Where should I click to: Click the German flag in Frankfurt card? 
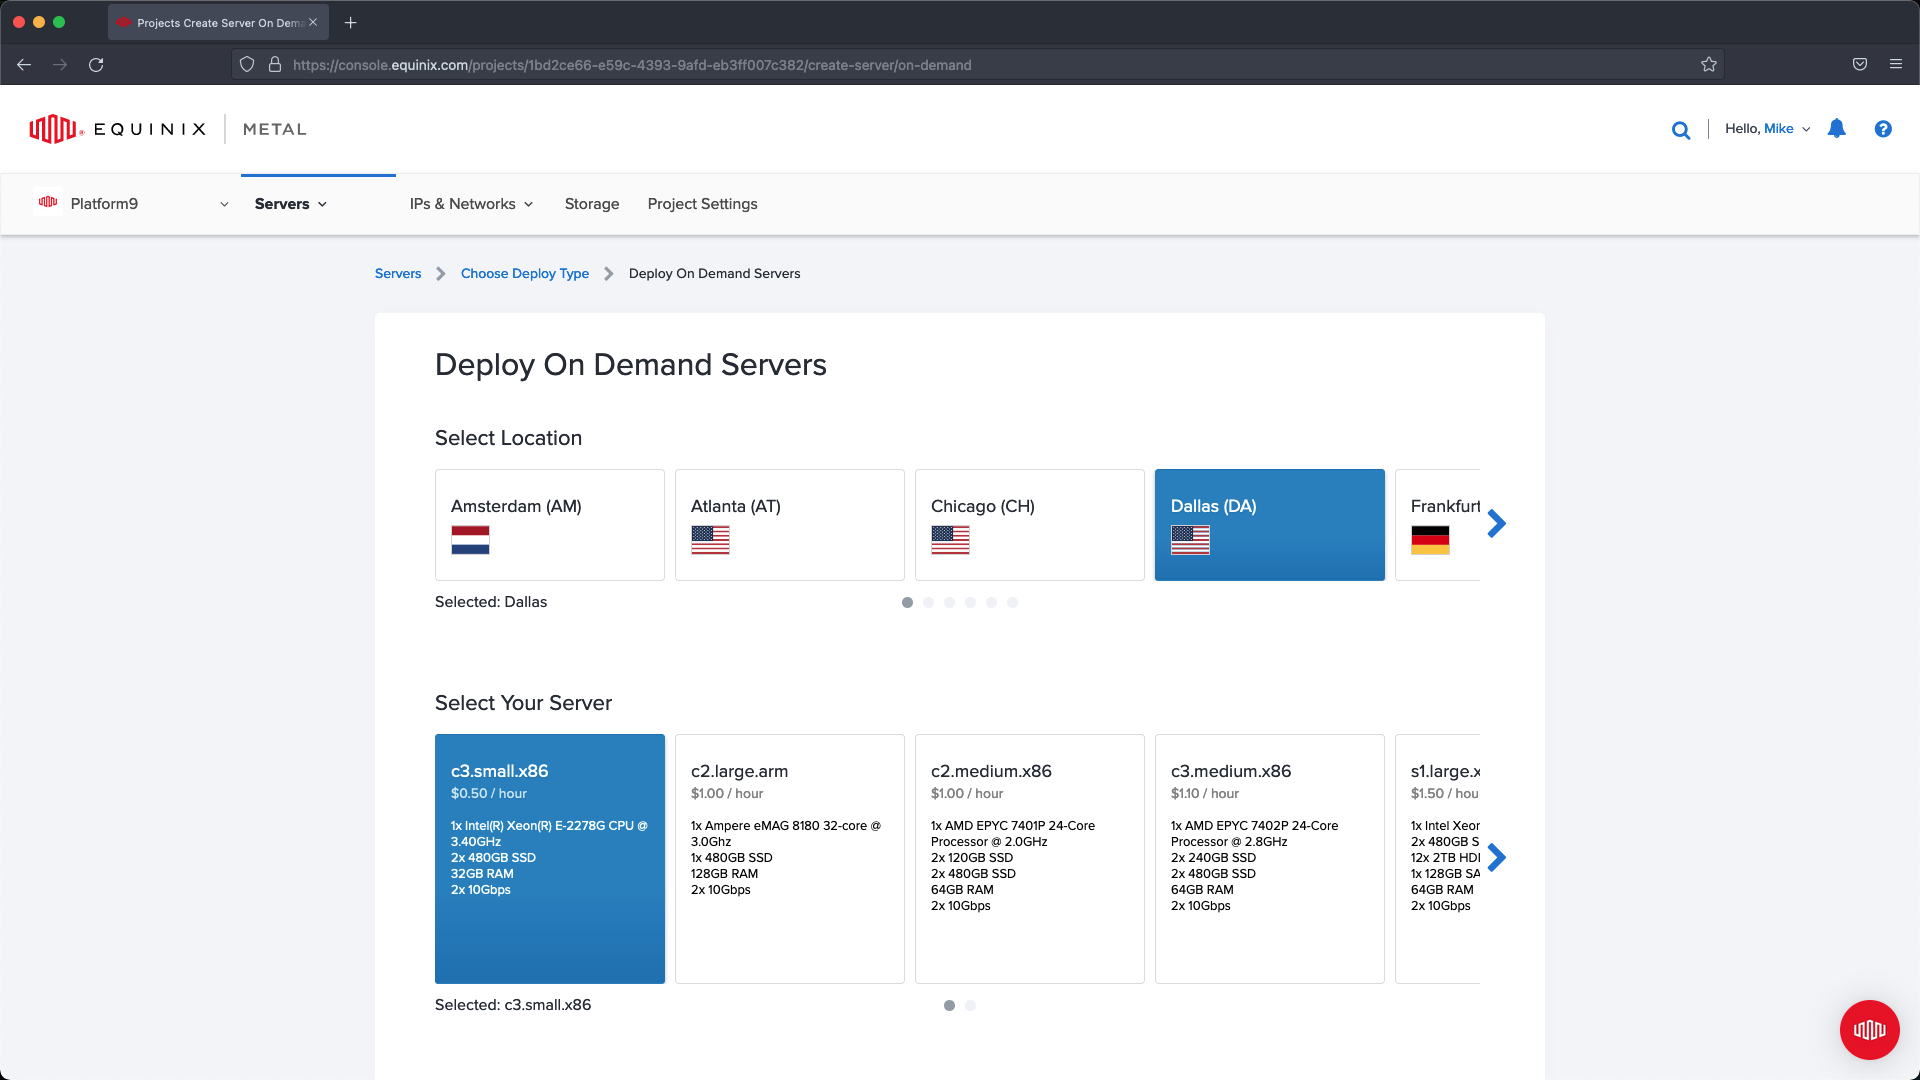(x=1430, y=540)
